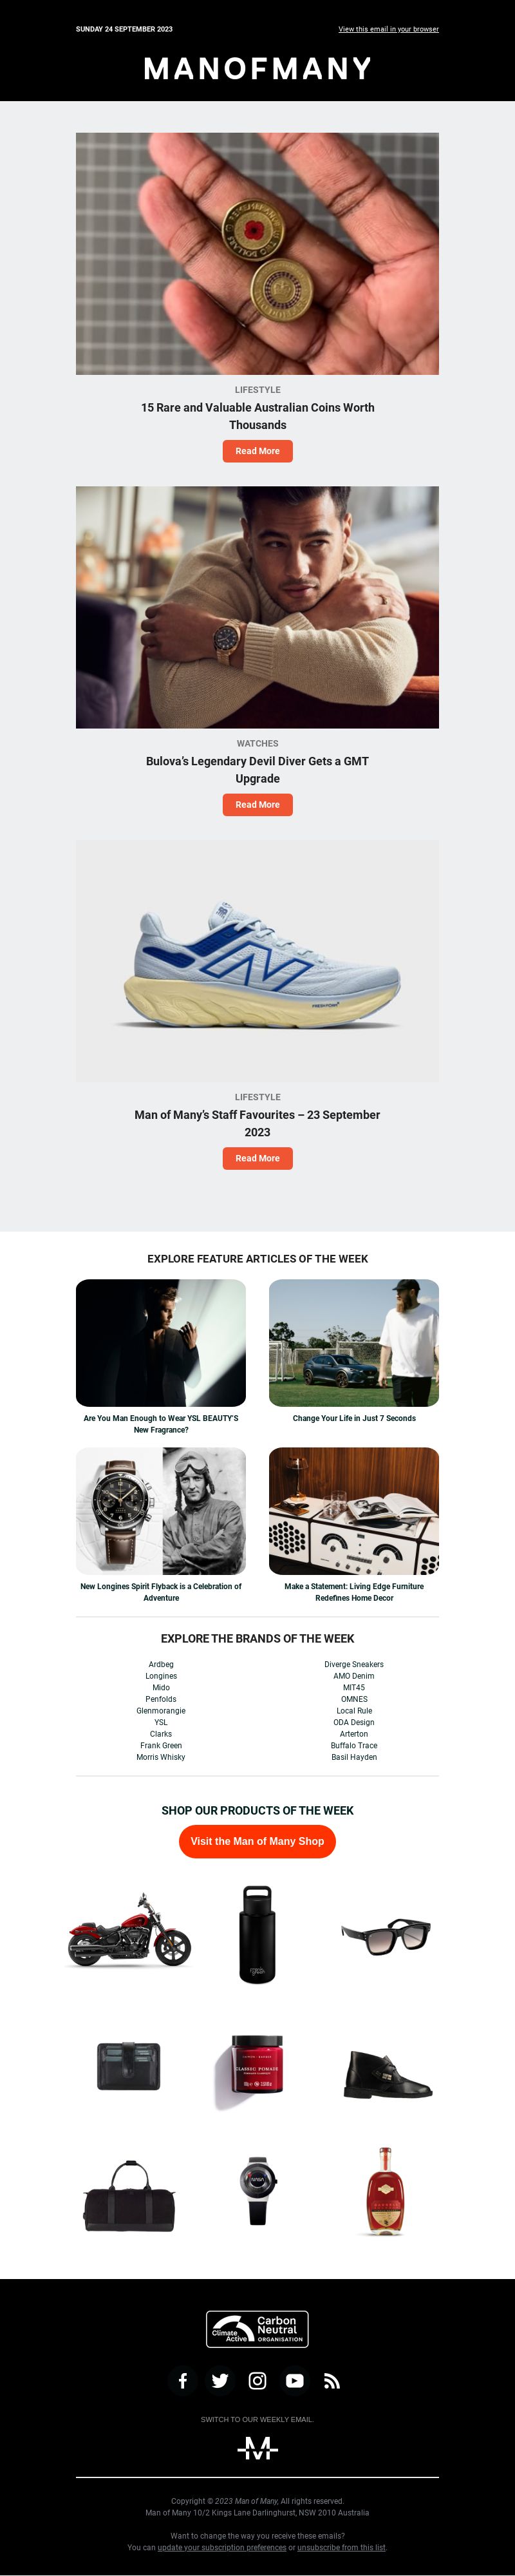
Task: Open the New Balance sneaker article image
Action: coord(257,961)
